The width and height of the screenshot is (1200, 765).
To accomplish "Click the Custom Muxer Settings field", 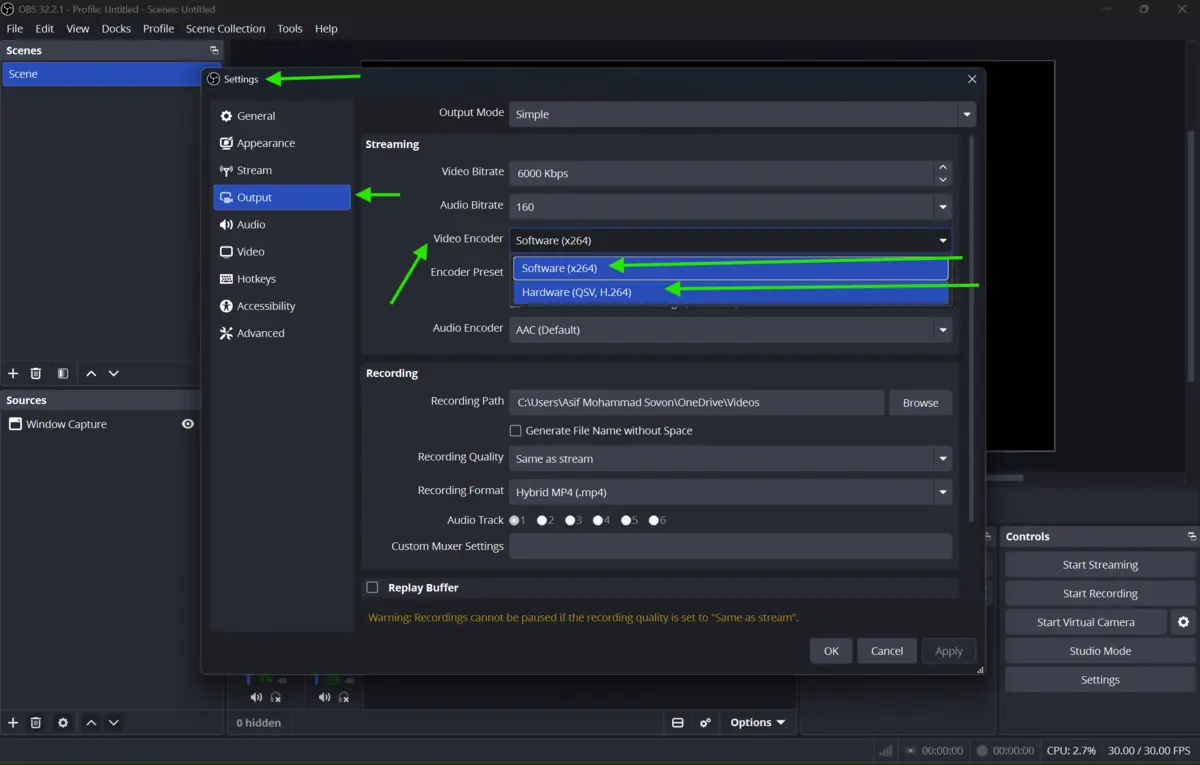I will pos(730,546).
